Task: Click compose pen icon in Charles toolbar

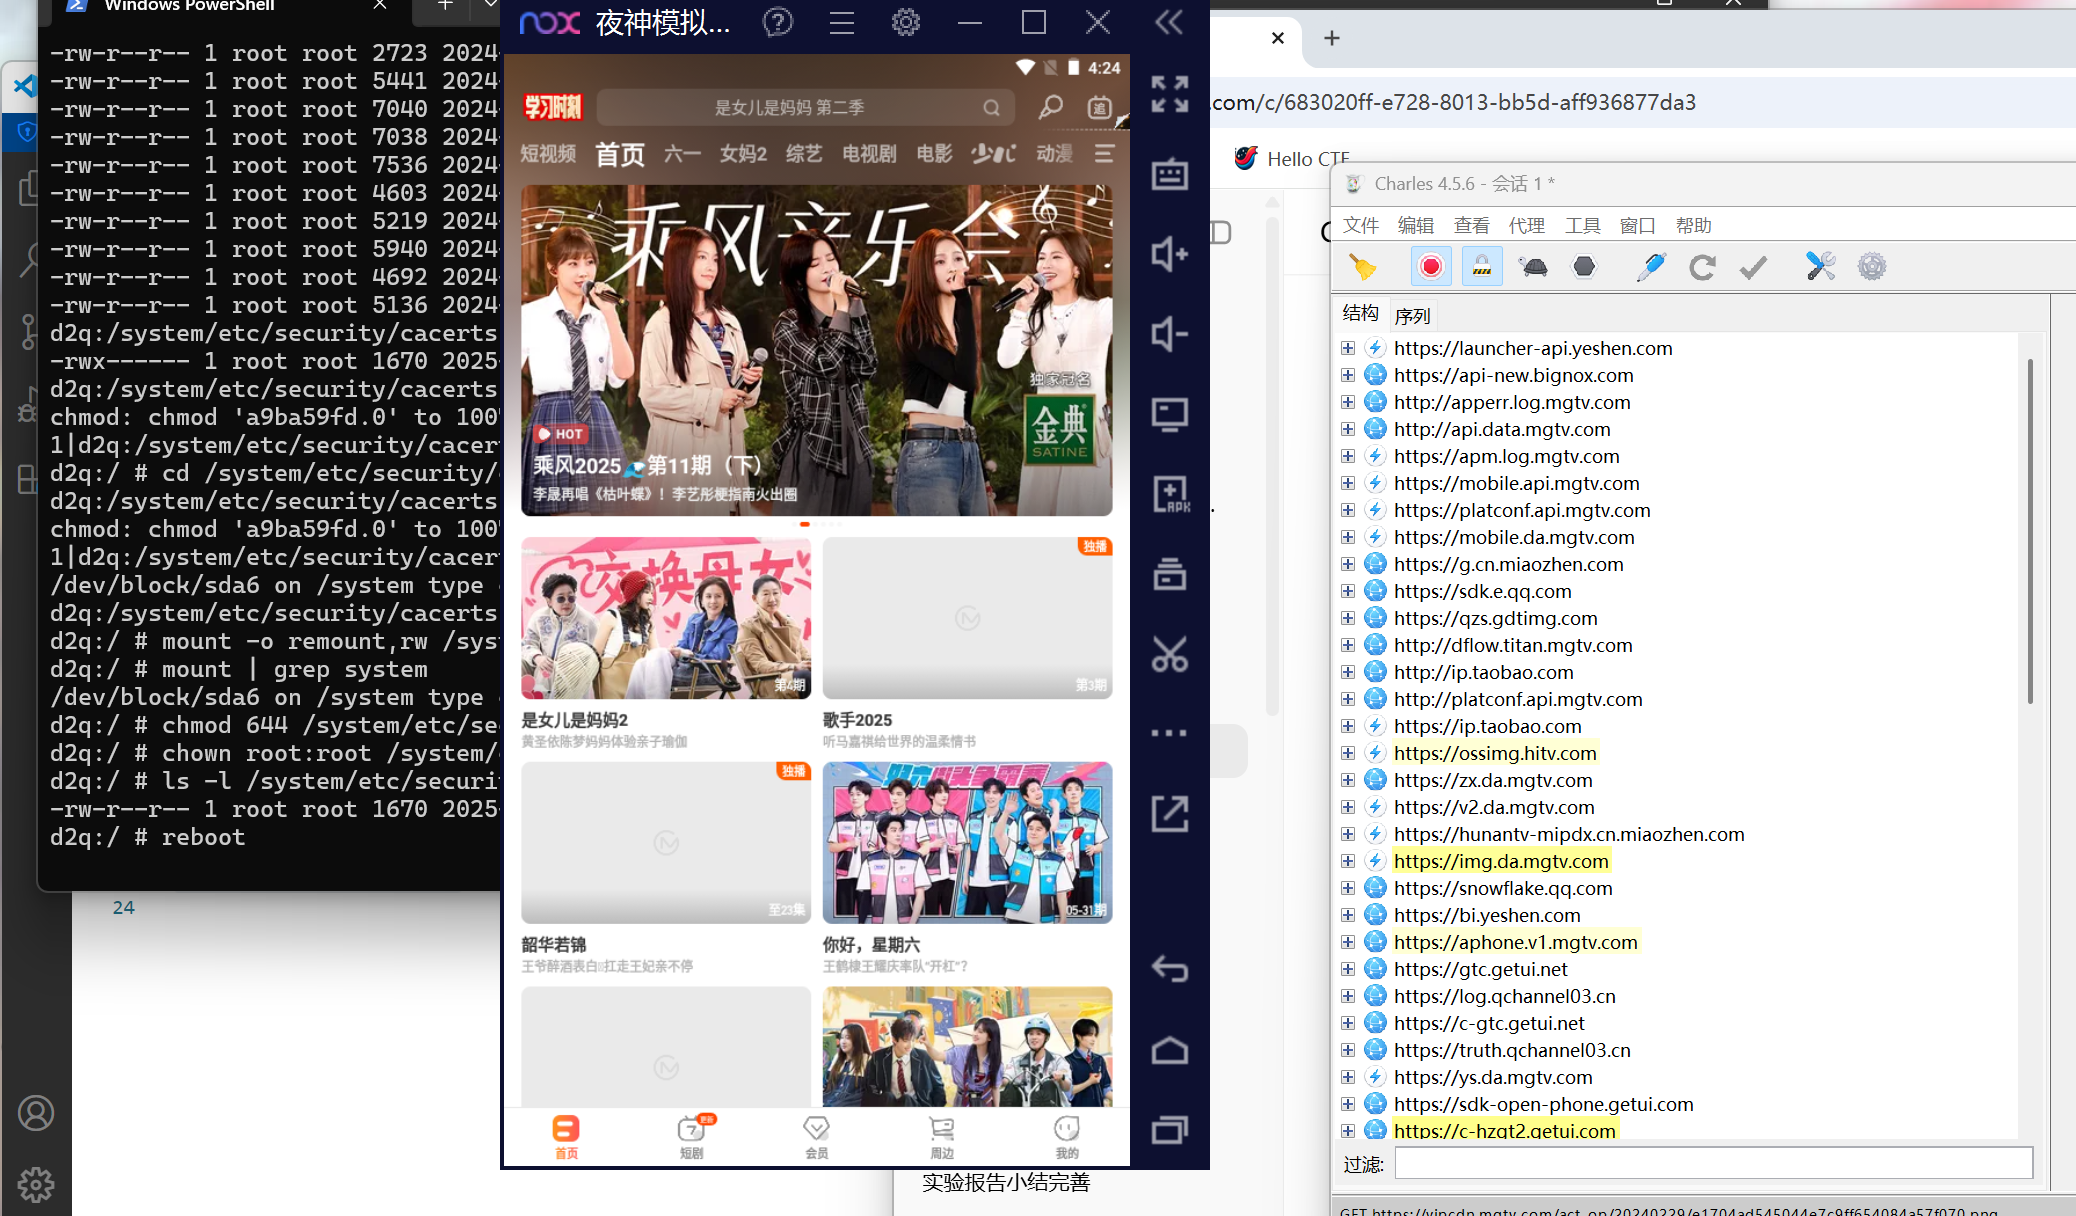Action: click(1651, 267)
